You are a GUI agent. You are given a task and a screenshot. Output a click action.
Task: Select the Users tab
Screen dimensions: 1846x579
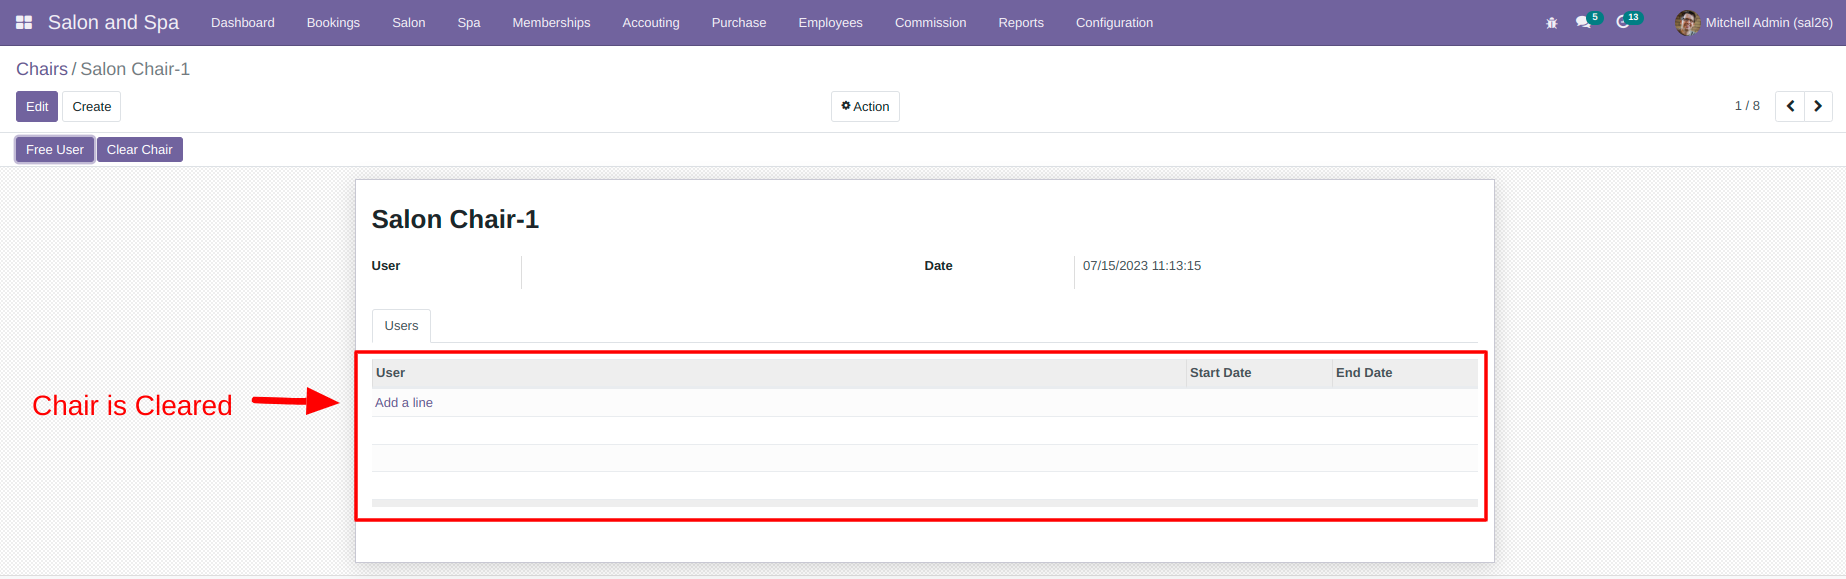(401, 326)
